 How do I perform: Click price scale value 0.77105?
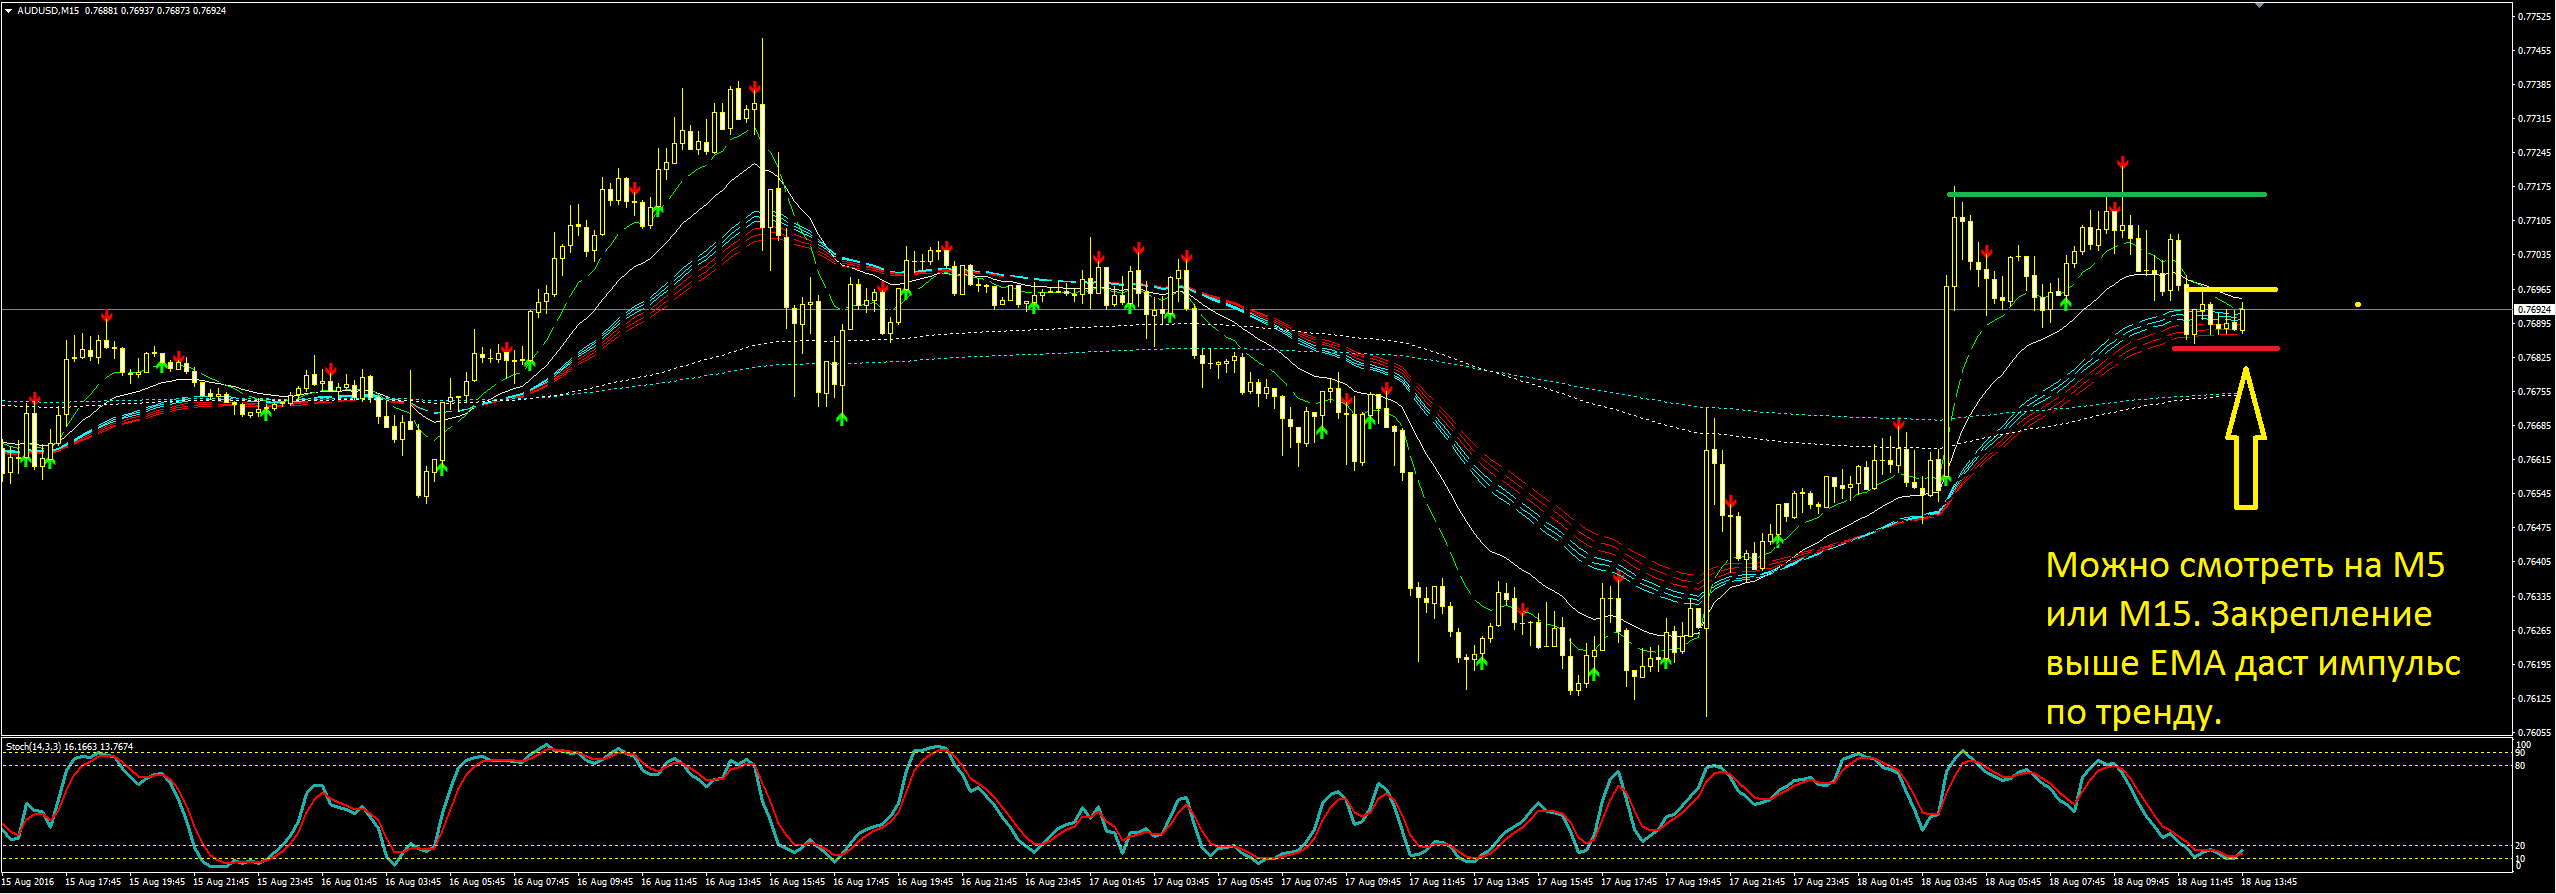pyautogui.click(x=2534, y=221)
